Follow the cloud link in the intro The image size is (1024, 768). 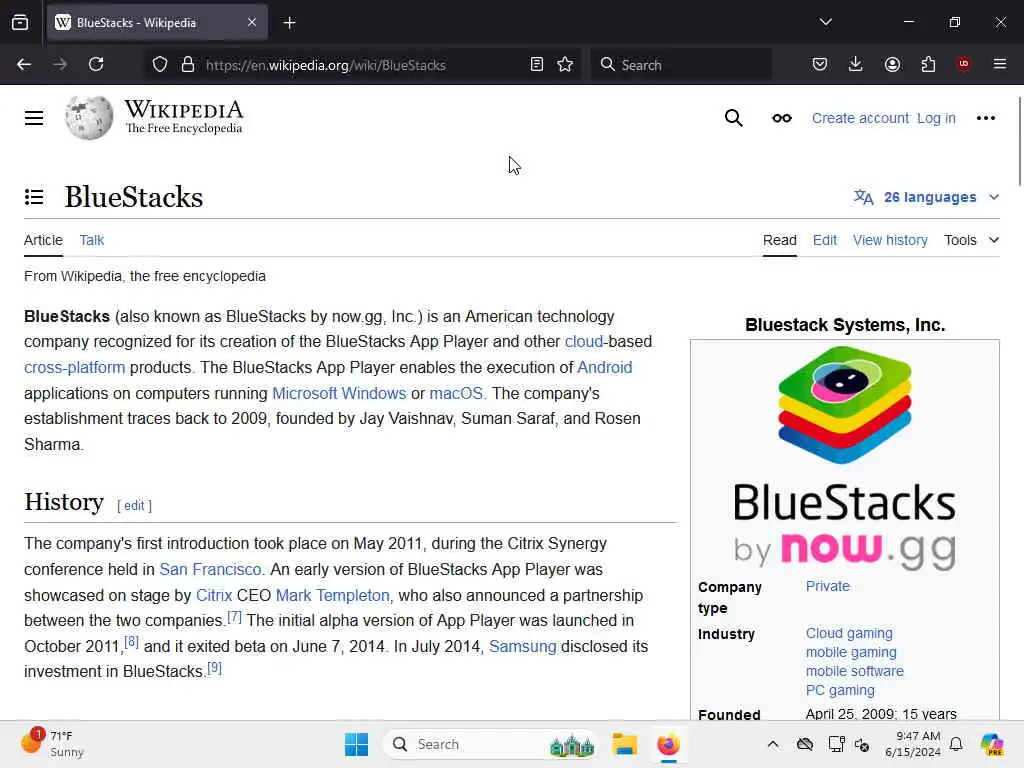click(584, 342)
